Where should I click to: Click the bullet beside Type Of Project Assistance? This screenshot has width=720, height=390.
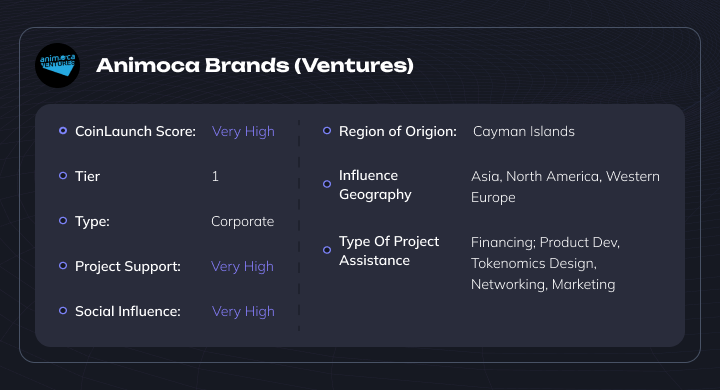pyautogui.click(x=327, y=250)
